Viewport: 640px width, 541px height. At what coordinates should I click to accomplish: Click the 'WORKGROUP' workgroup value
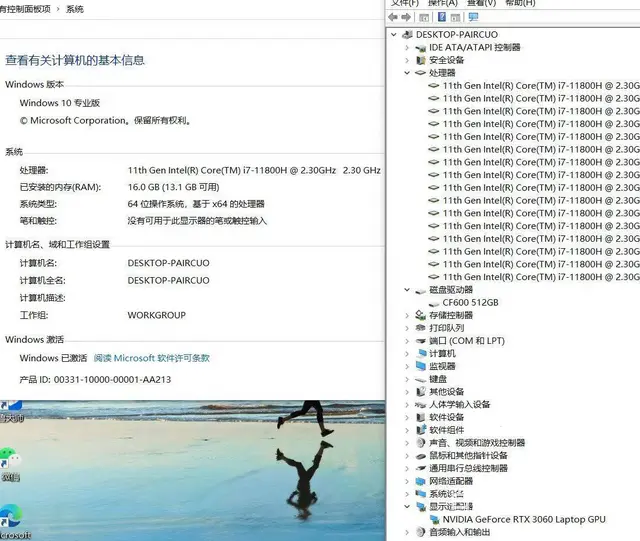157,315
